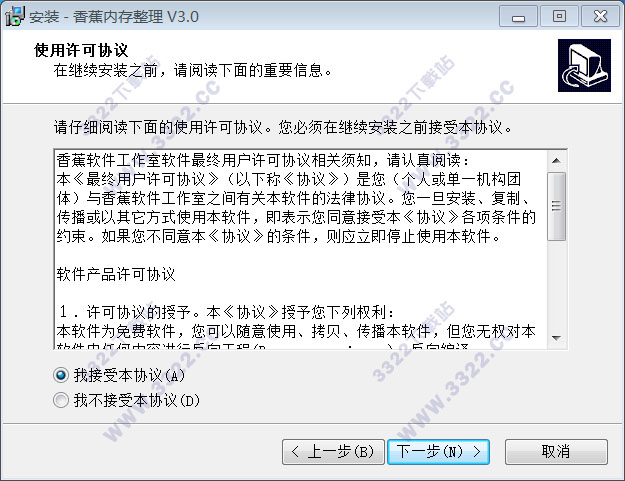
Task: Maximize the setup wizard window
Action: tap(559, 17)
